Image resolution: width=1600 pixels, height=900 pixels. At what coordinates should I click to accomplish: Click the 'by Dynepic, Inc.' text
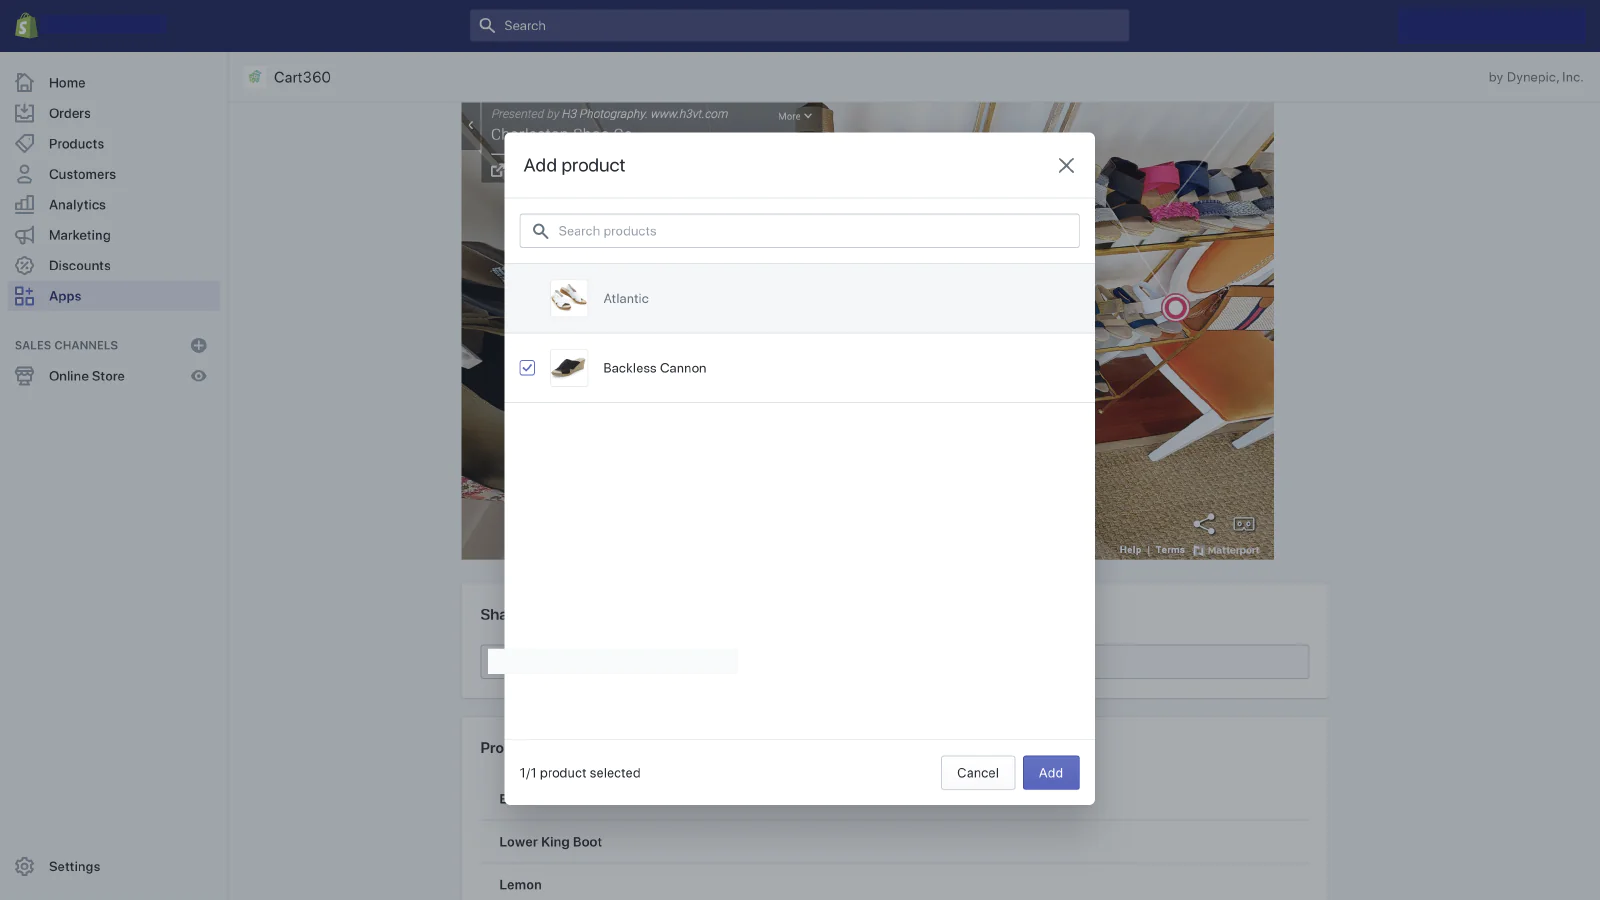point(1536,77)
